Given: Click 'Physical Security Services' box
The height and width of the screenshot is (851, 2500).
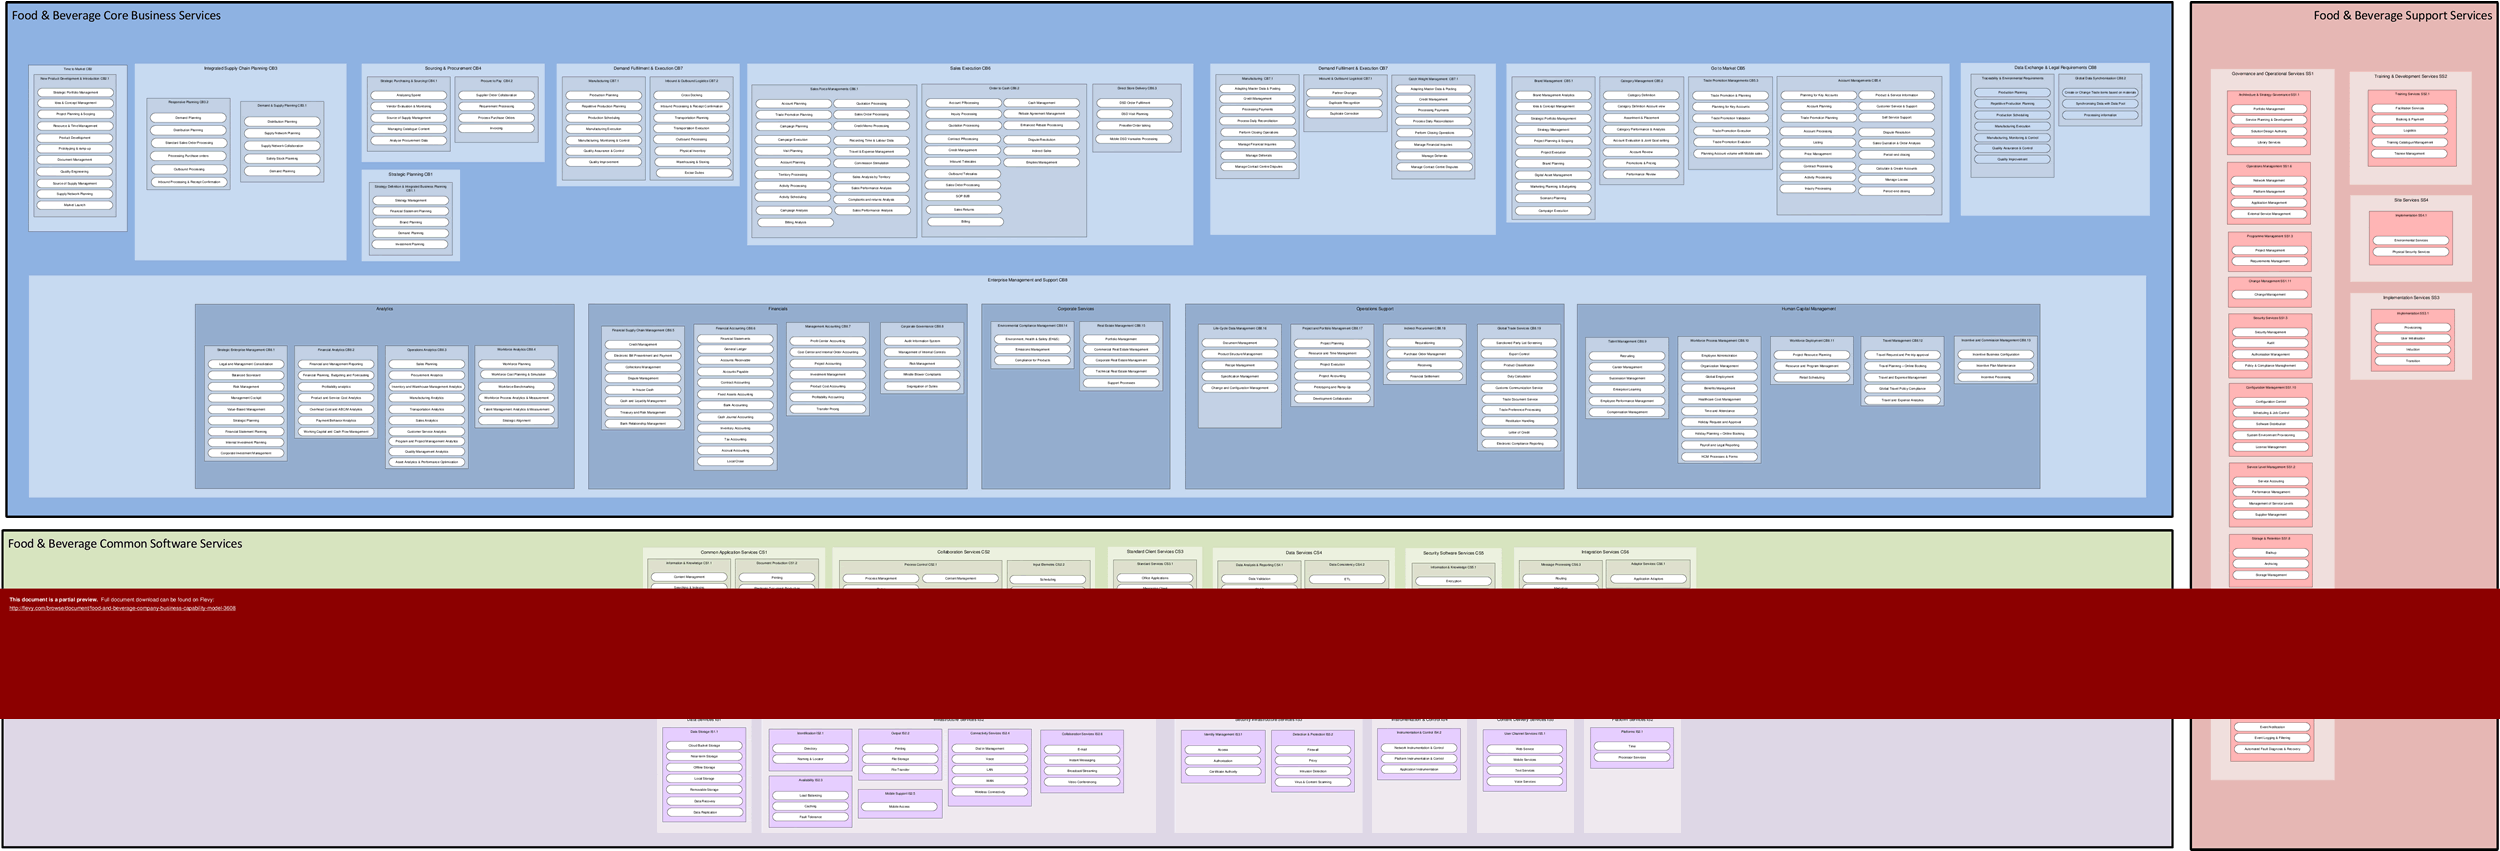Looking at the screenshot, I should [x=2411, y=252].
